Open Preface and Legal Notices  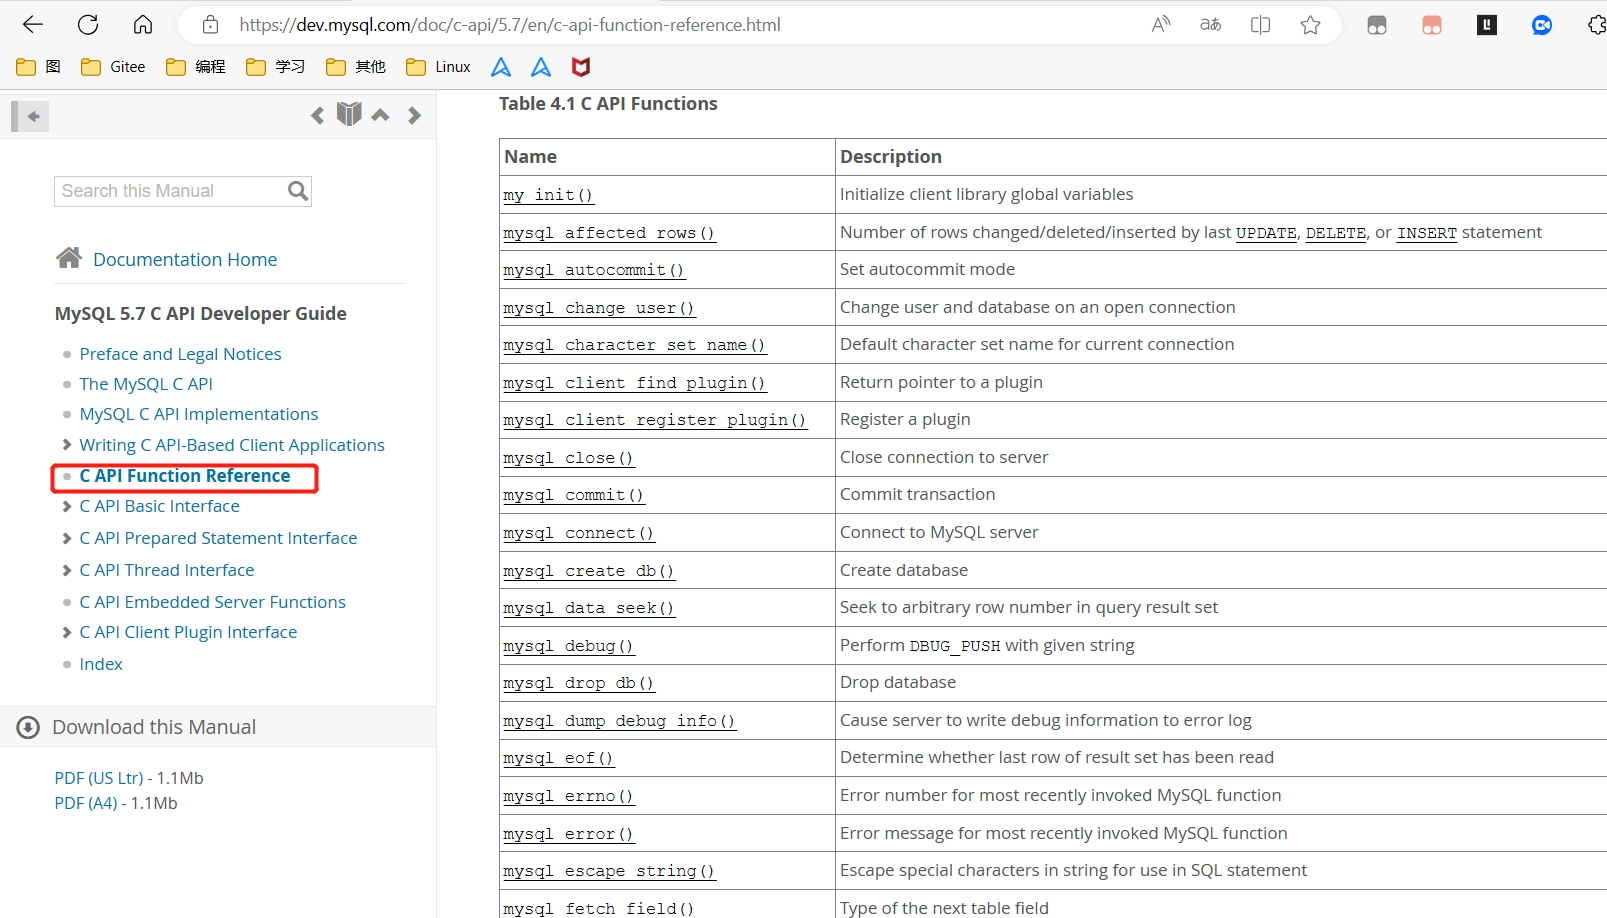[x=180, y=354]
